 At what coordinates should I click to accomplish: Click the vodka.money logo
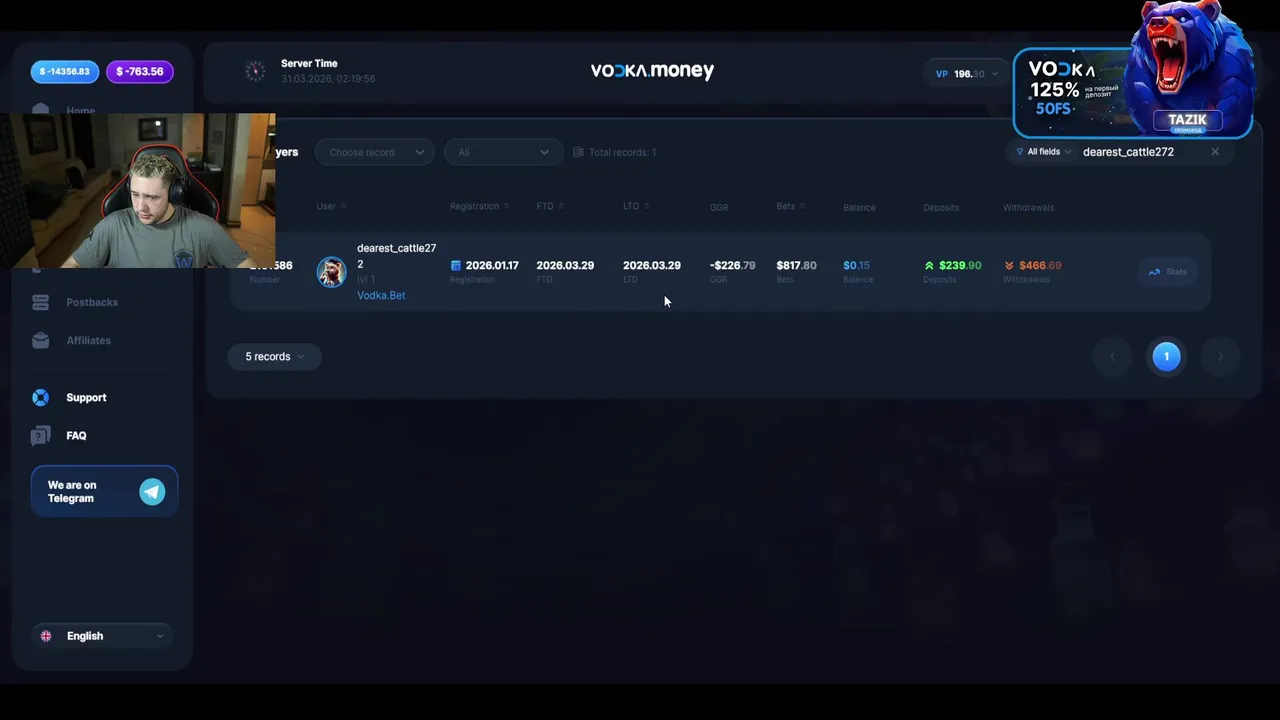coord(652,71)
